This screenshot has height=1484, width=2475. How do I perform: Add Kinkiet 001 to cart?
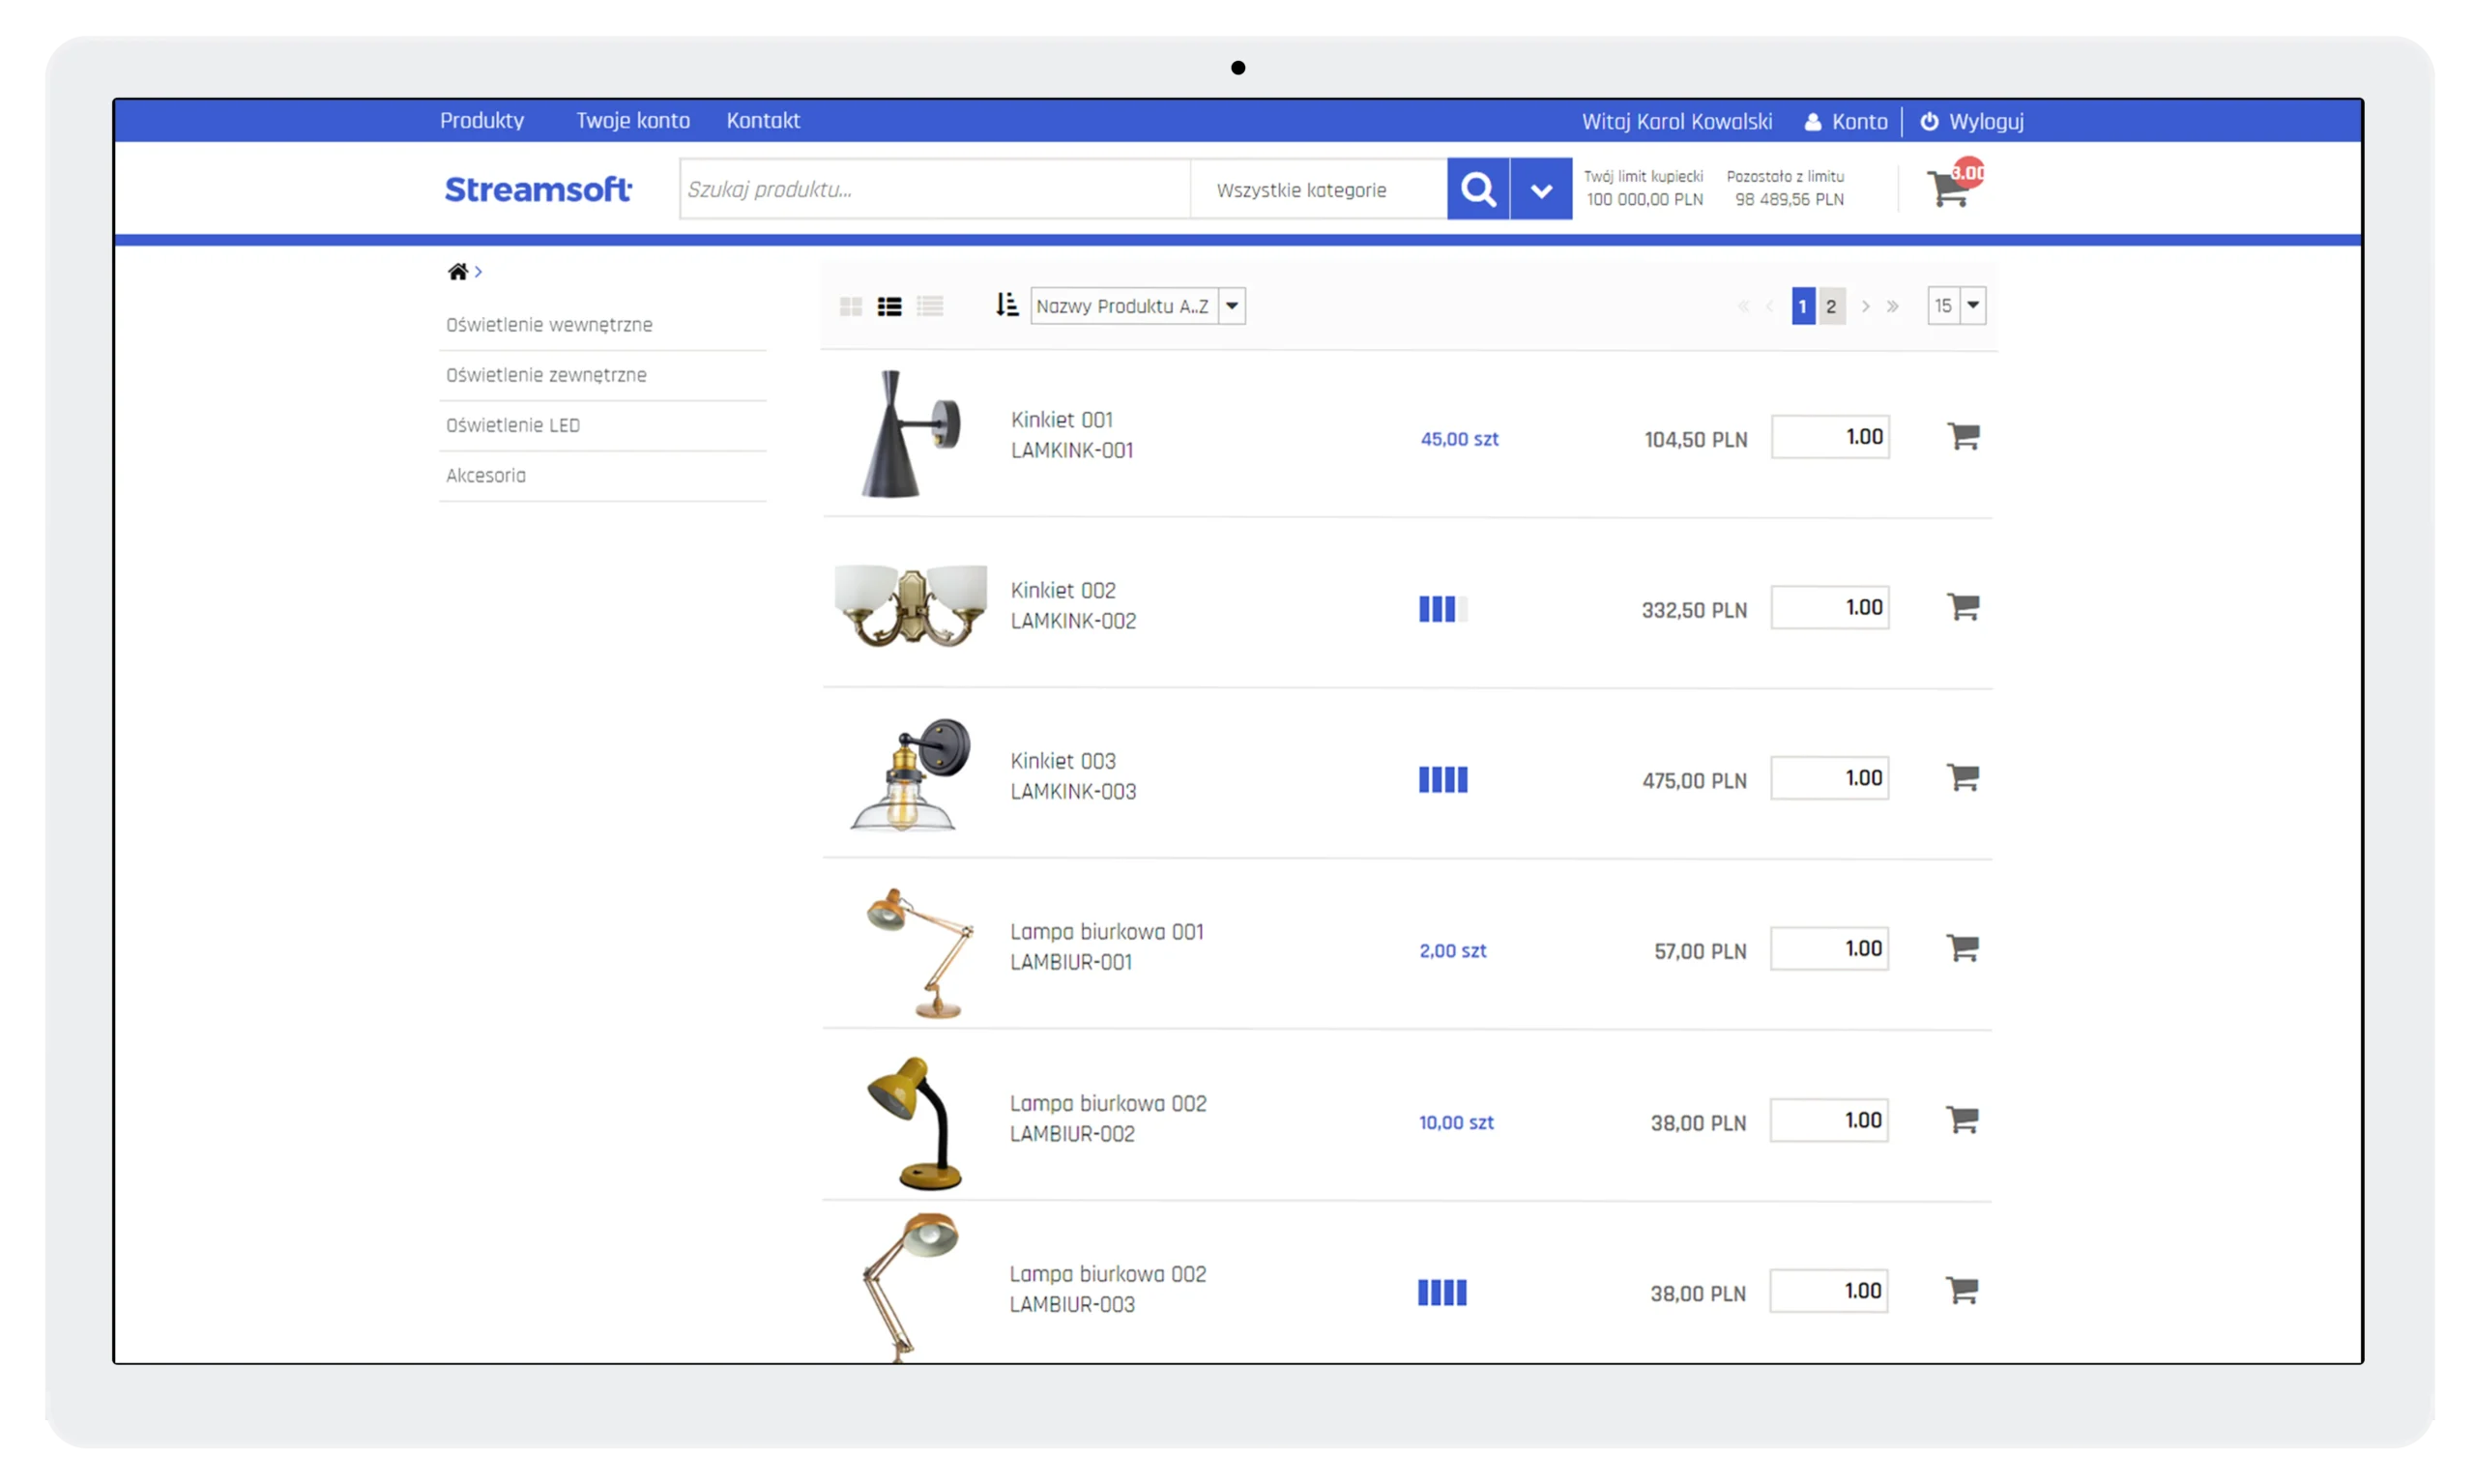(x=1962, y=436)
